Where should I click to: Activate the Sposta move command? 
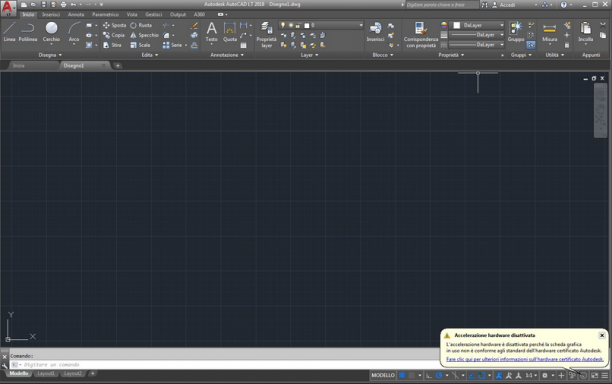point(114,25)
